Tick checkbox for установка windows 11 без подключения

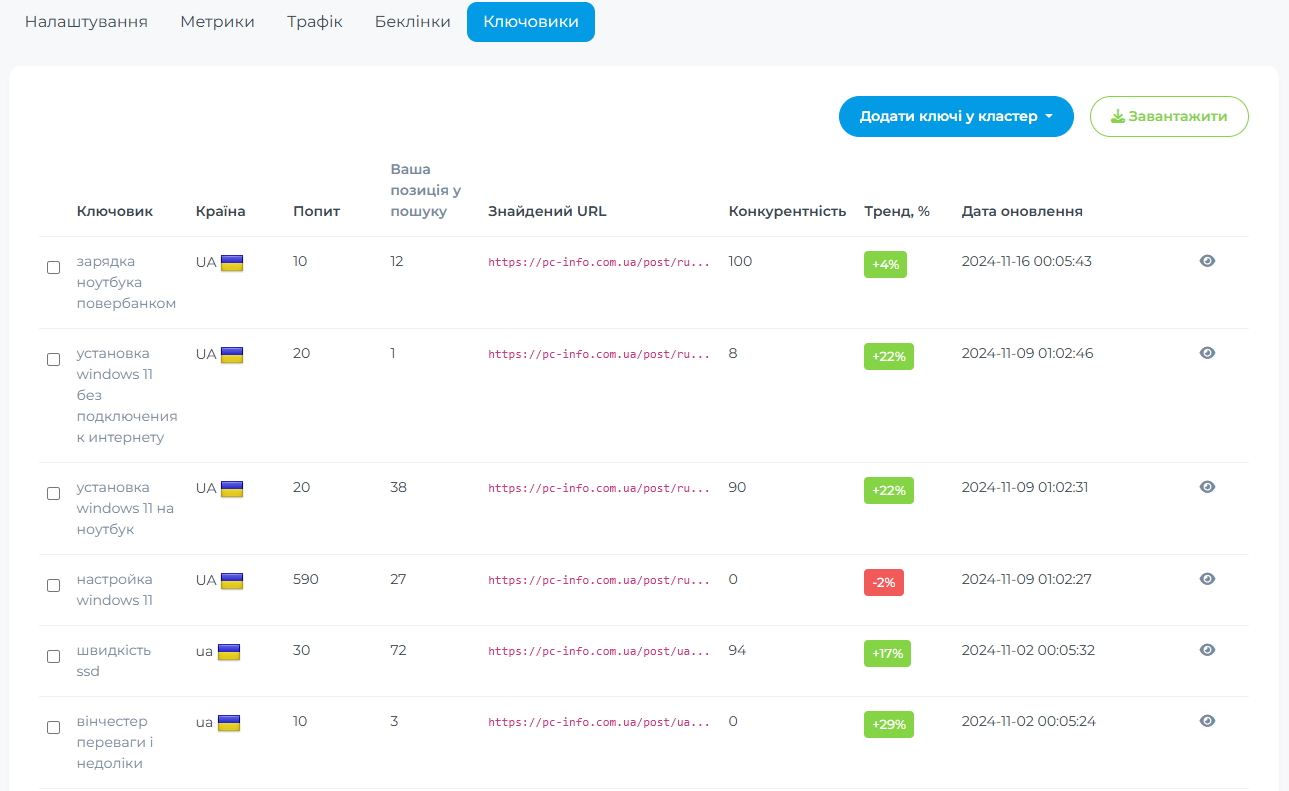tap(54, 359)
